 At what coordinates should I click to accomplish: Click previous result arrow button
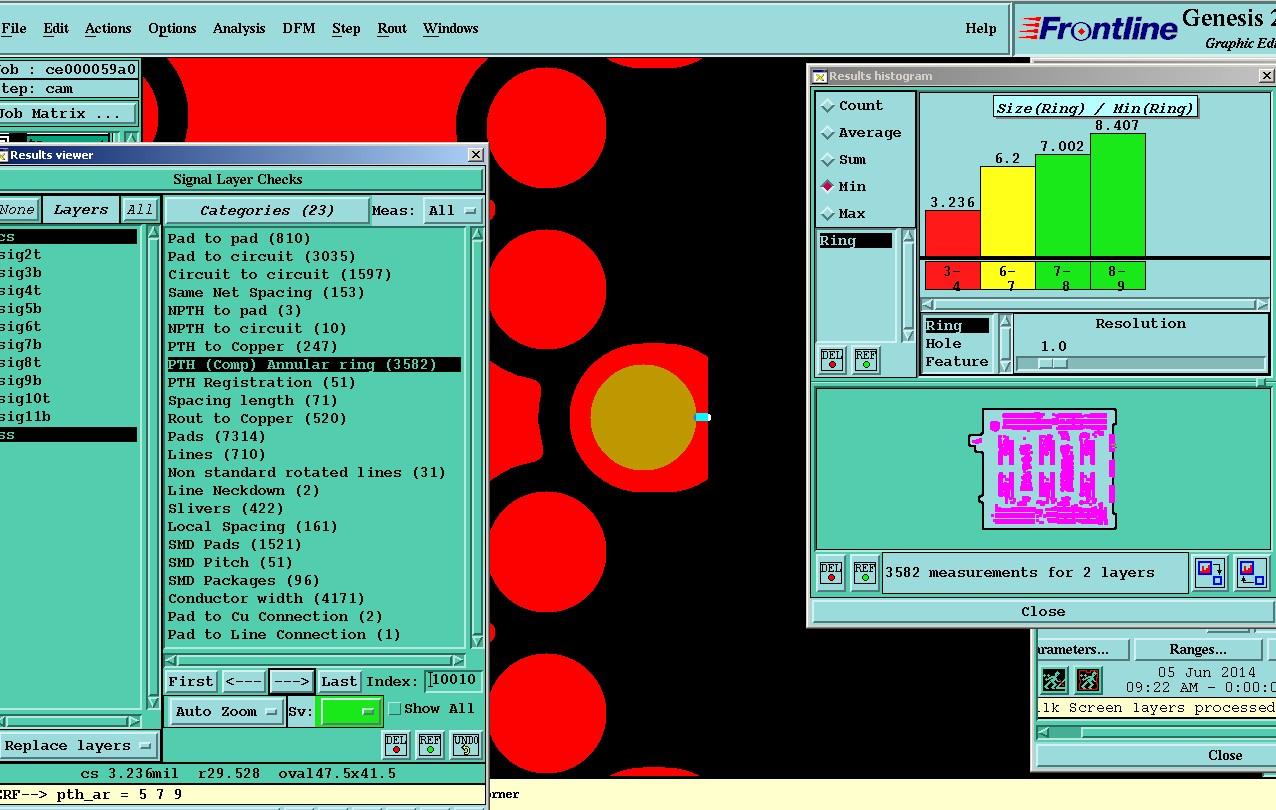244,681
